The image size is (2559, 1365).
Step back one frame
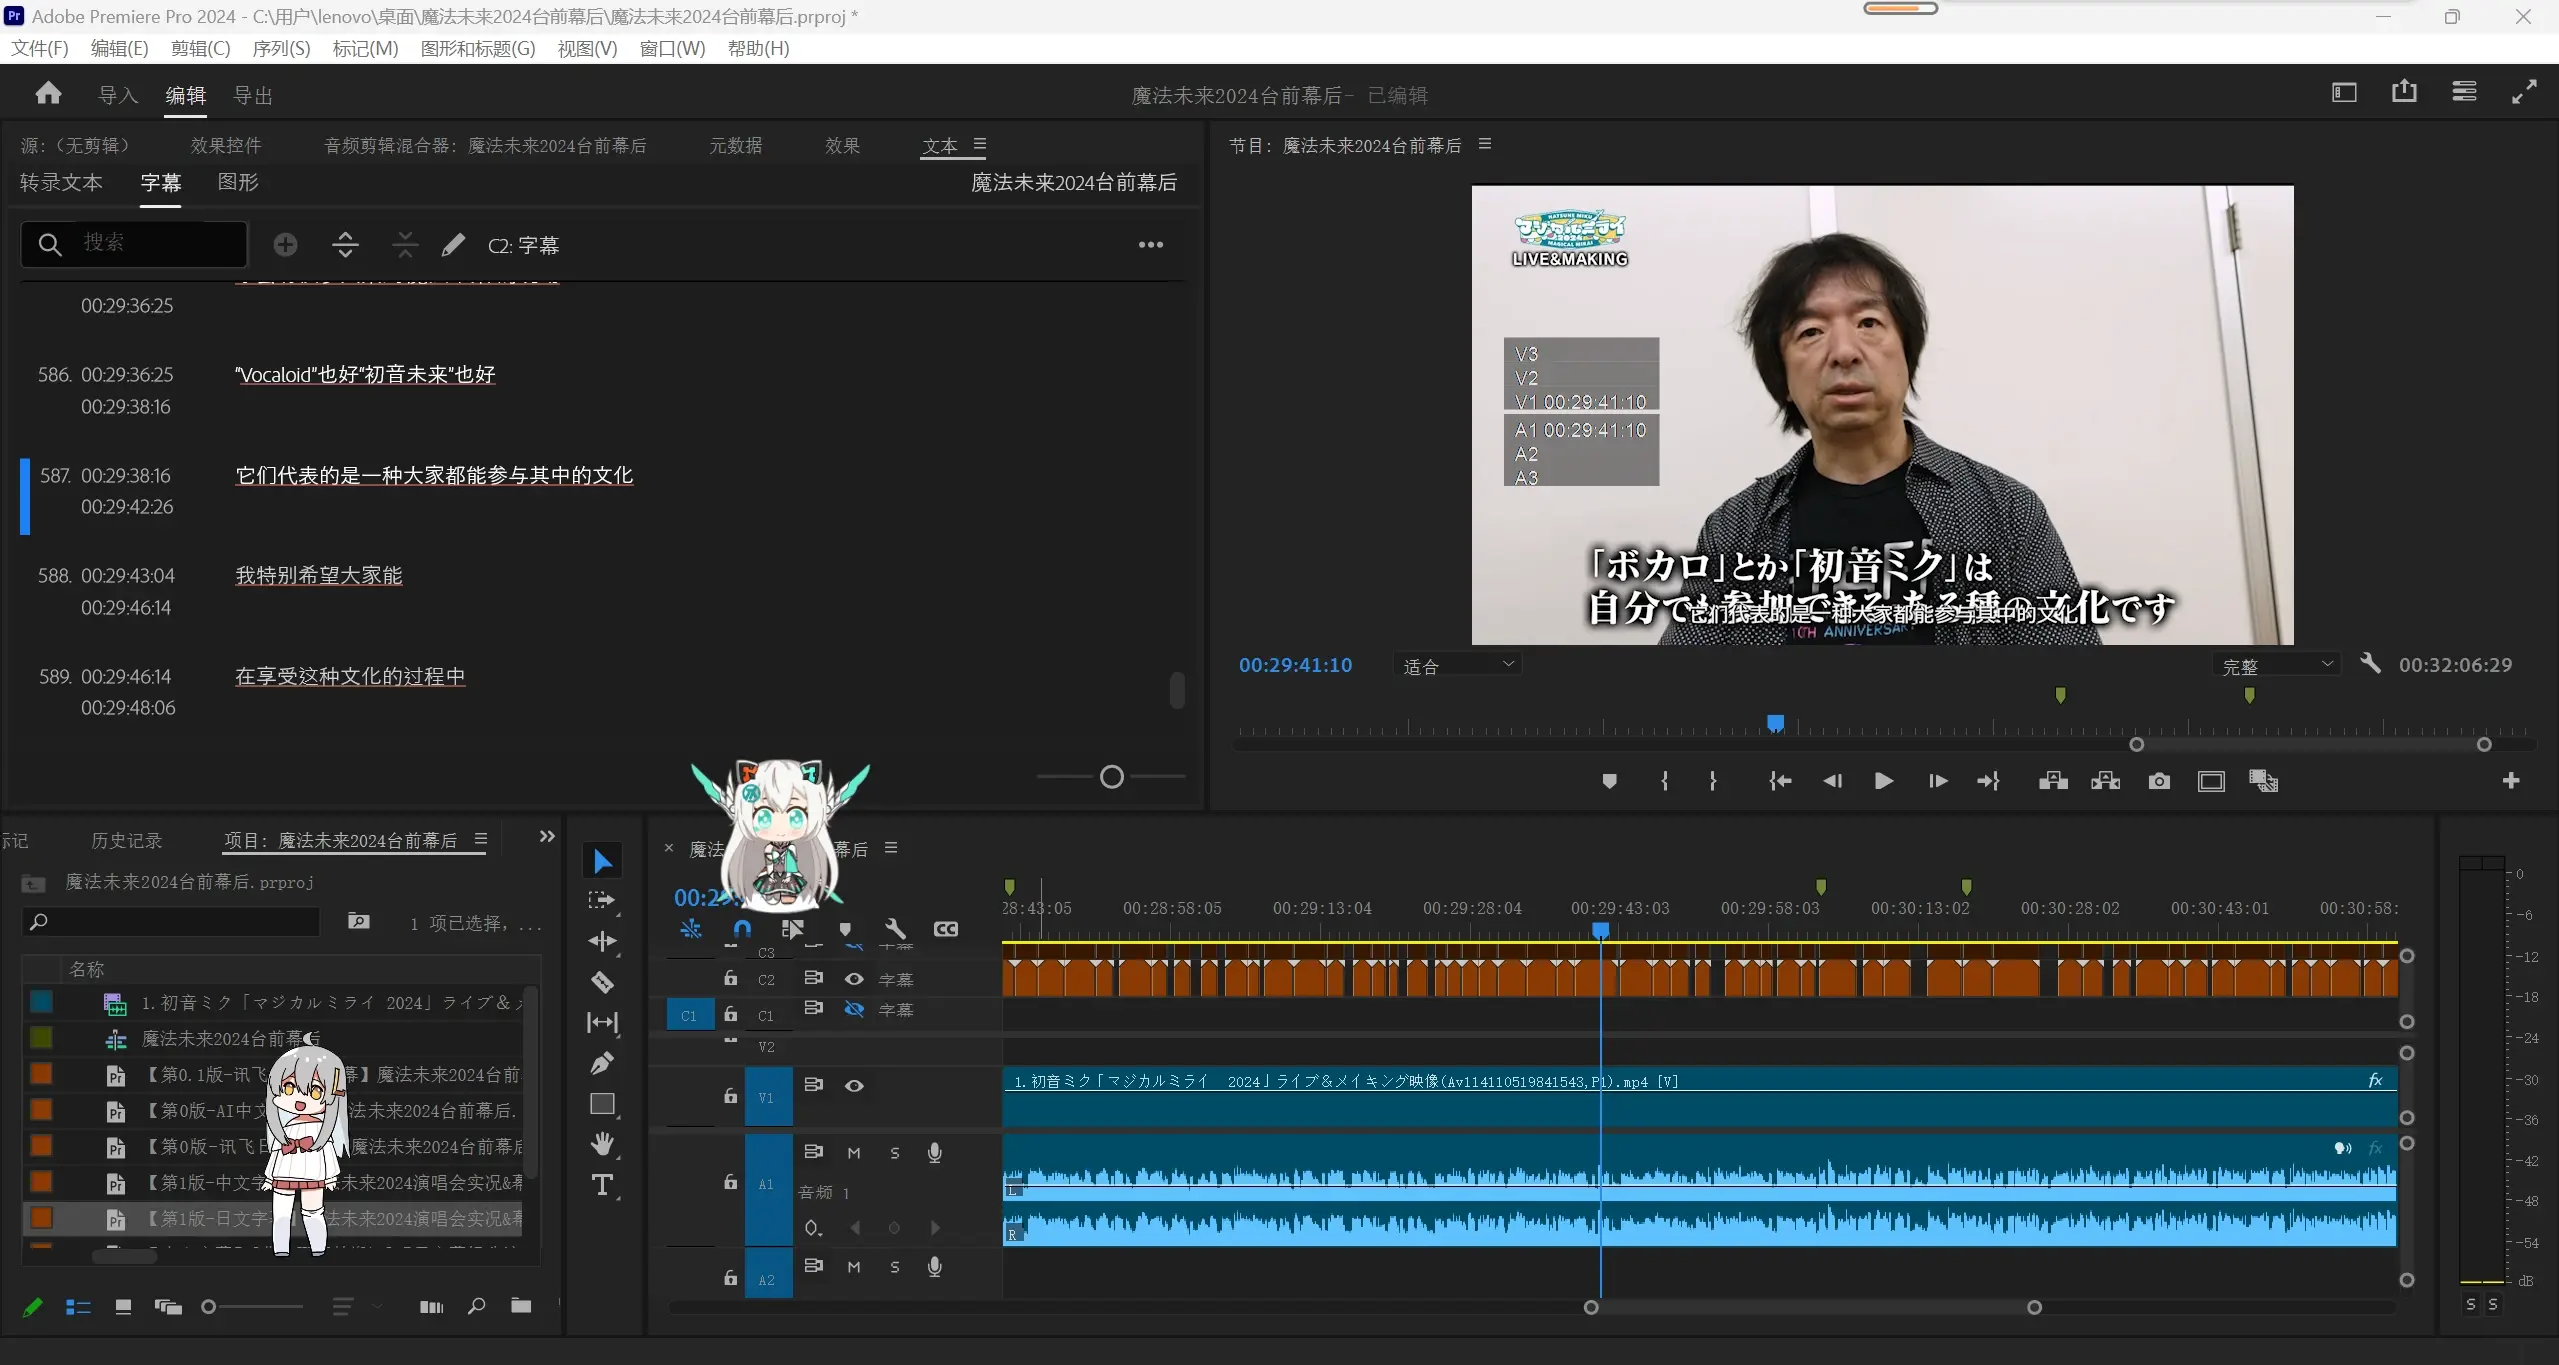[1832, 781]
